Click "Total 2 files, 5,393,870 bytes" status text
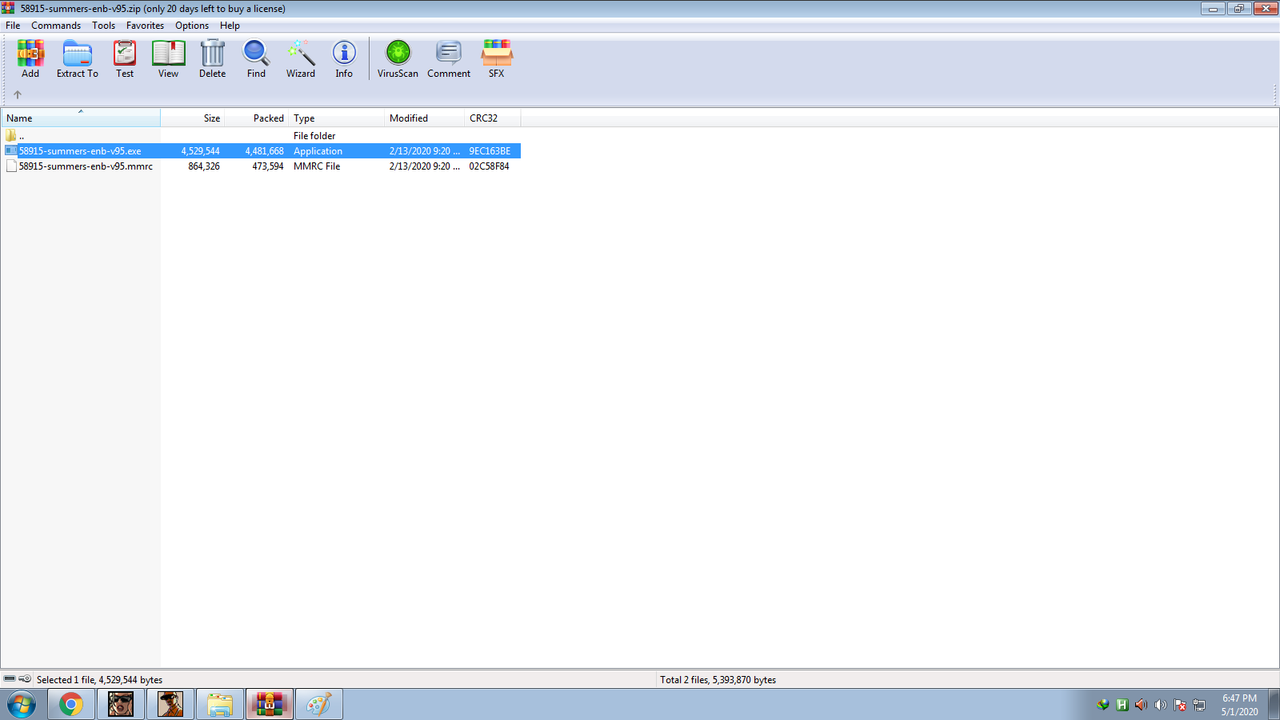1280x720 pixels. (718, 680)
